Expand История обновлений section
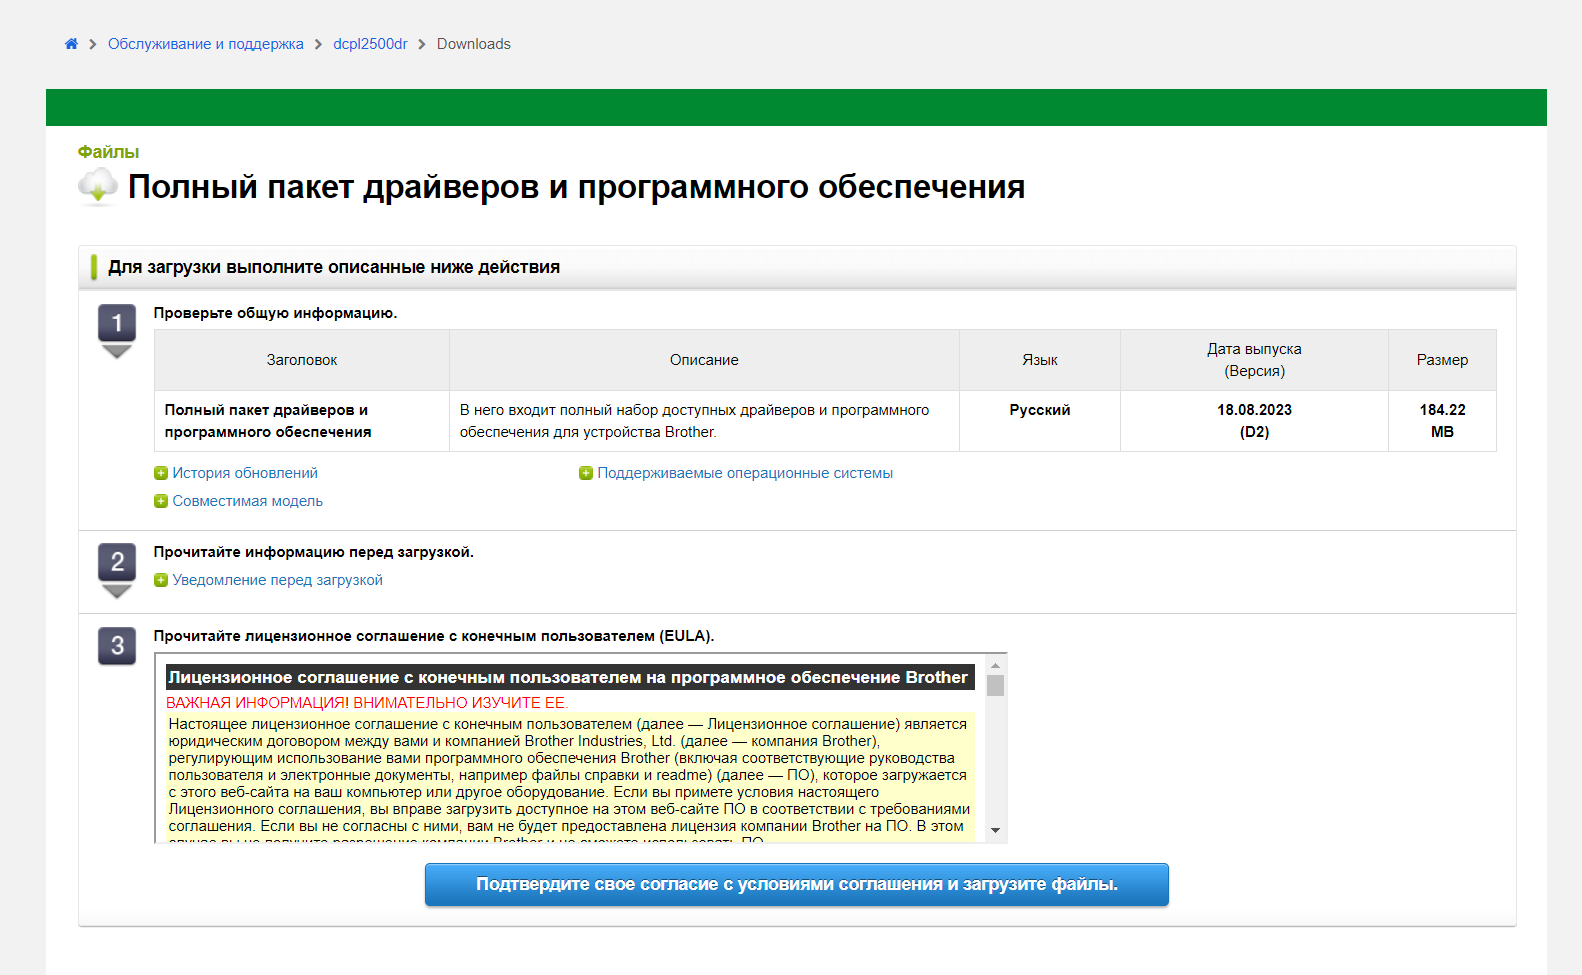1582x975 pixels. [245, 473]
